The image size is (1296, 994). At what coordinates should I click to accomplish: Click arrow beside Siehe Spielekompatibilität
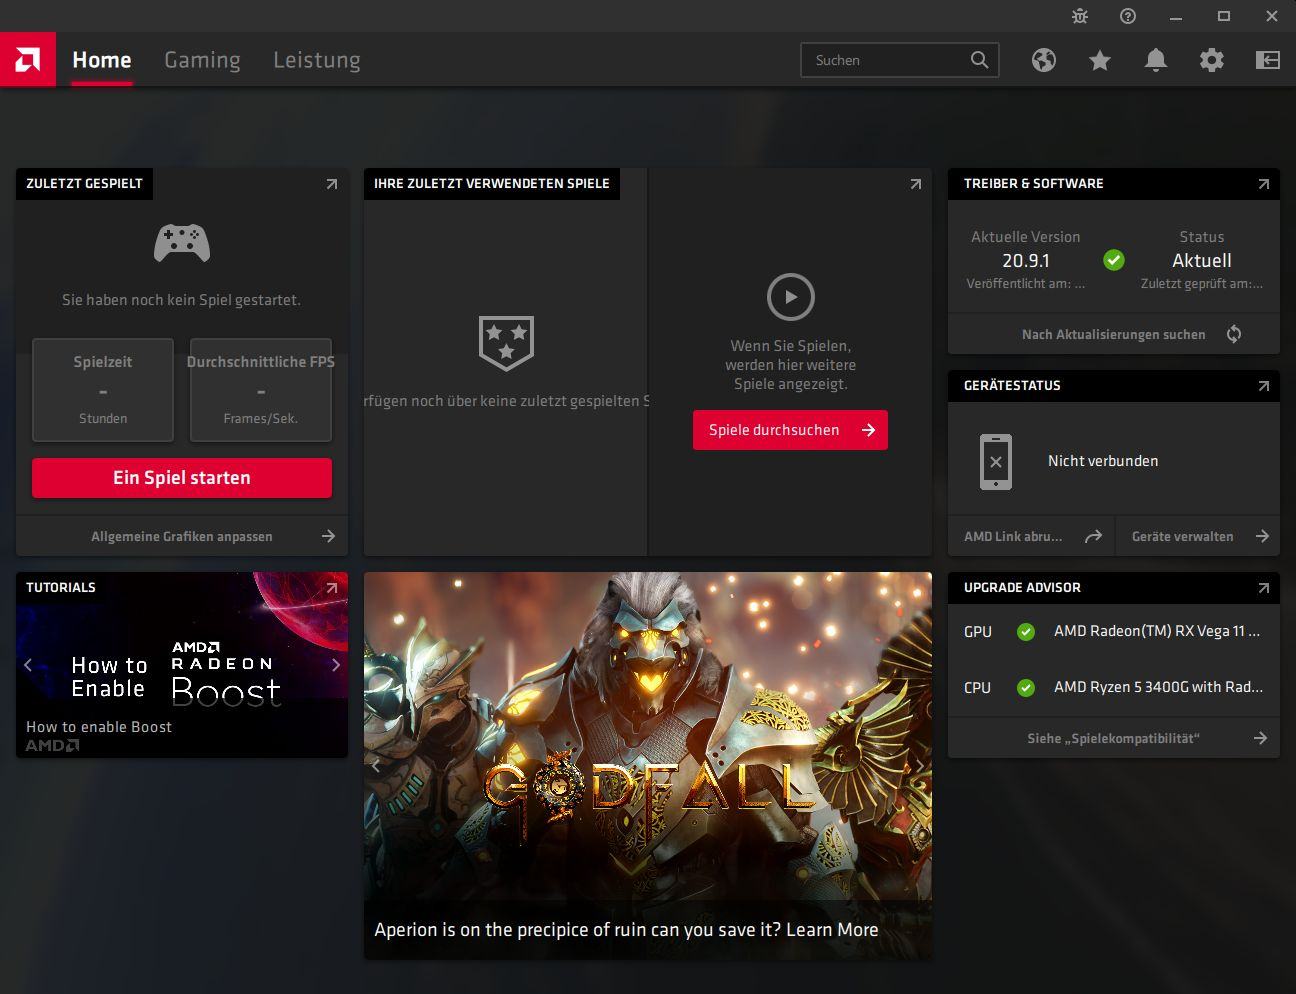(x=1261, y=739)
